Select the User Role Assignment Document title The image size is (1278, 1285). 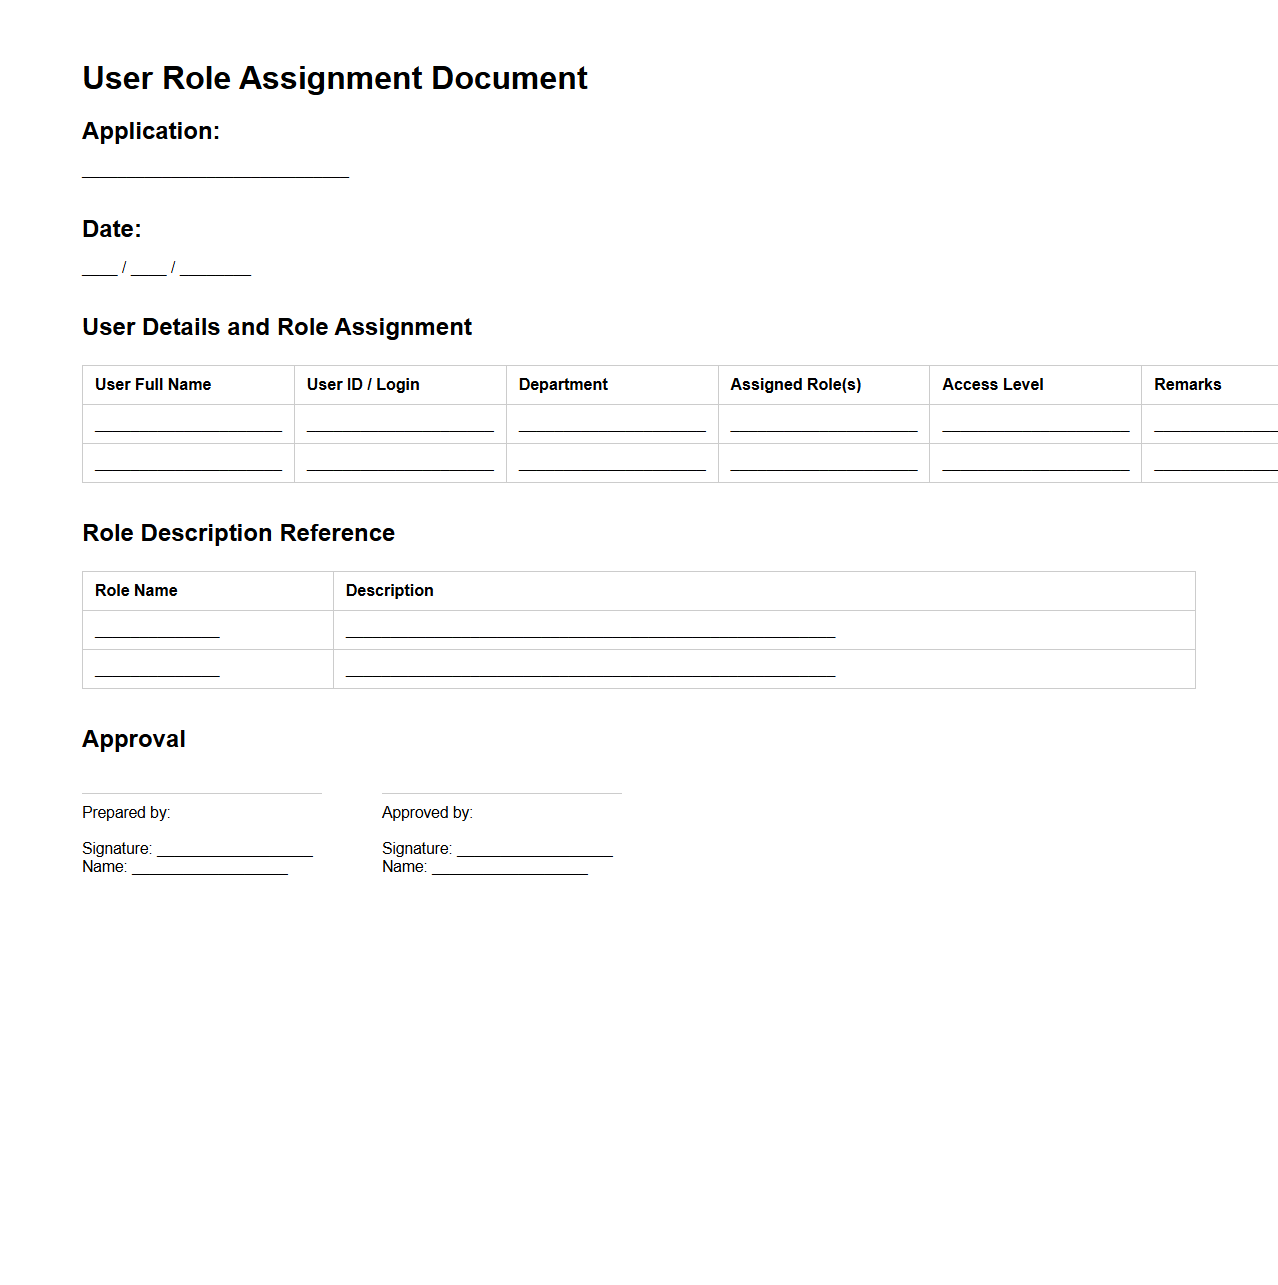tap(335, 78)
